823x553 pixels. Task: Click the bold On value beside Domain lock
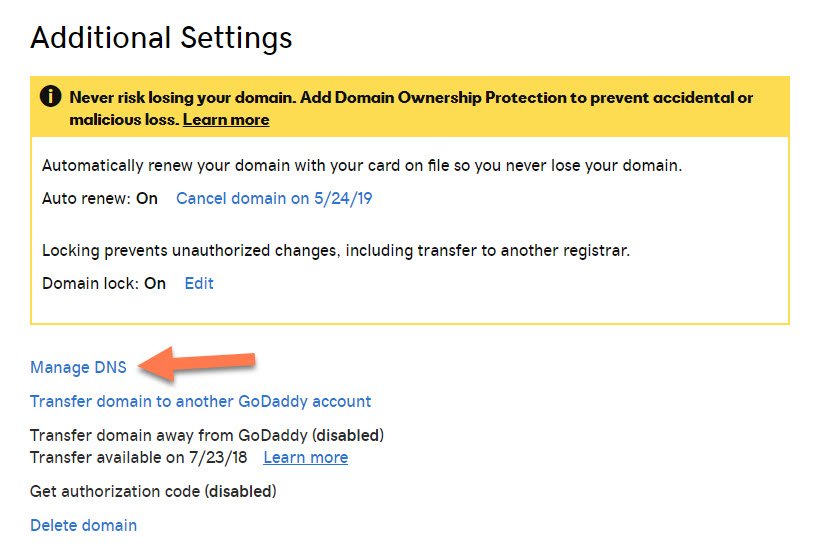tap(155, 283)
